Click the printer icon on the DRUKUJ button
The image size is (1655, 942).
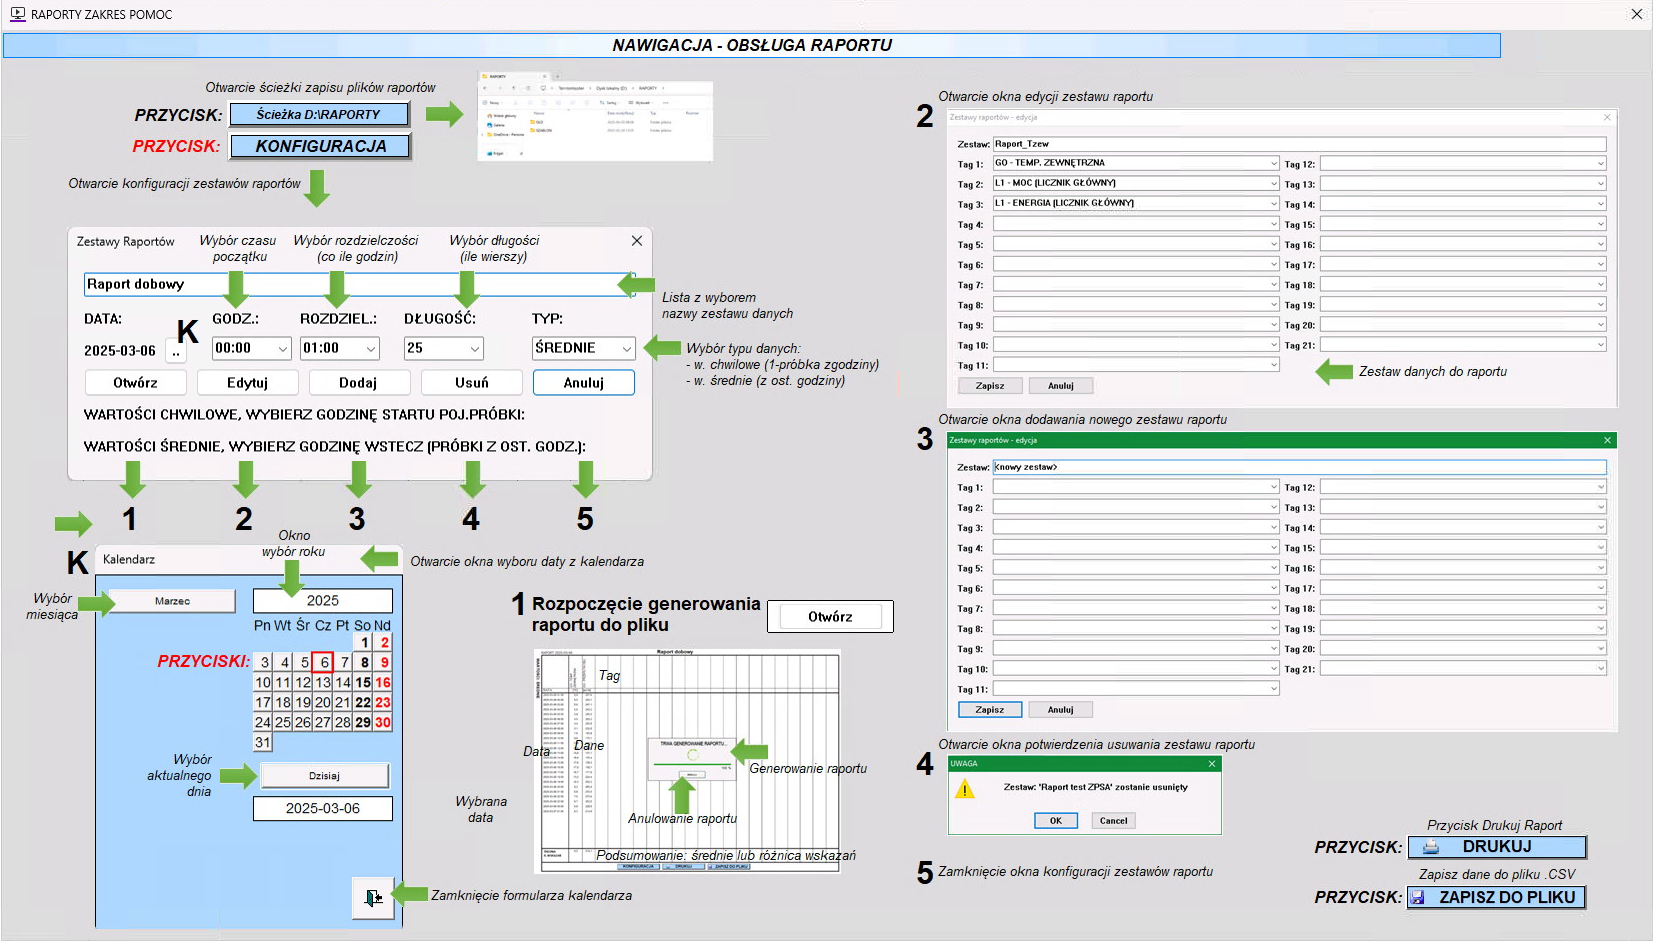coord(1431,847)
